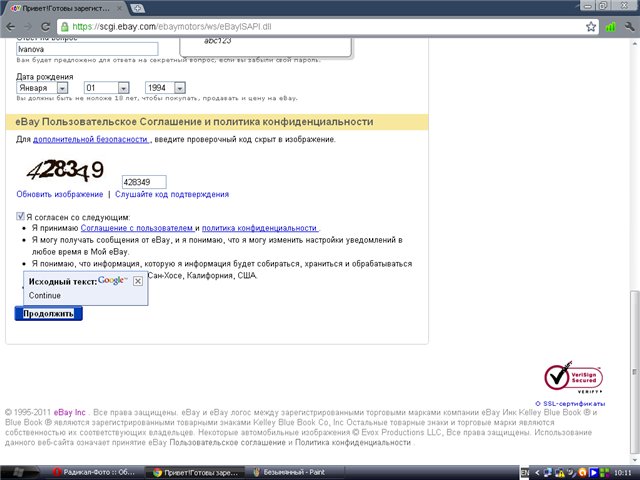Screen dimensions: 640x480
Task: Reload the page with the refresh icon
Action: (45, 27)
